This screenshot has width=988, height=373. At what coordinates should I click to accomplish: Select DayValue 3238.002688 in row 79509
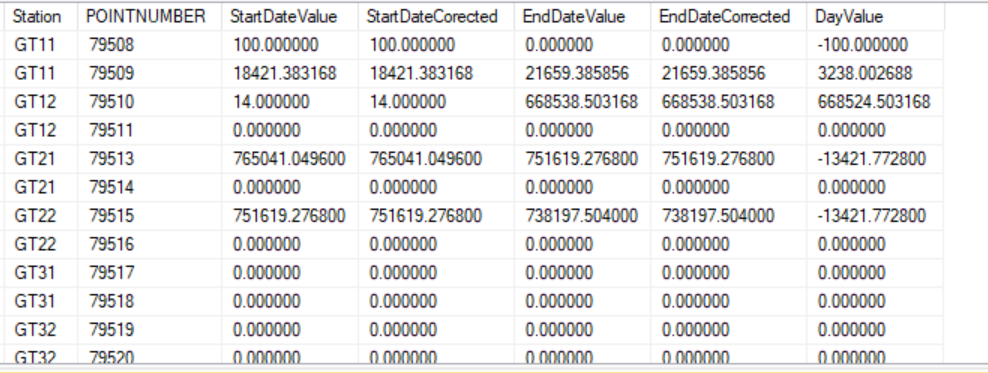point(876,73)
